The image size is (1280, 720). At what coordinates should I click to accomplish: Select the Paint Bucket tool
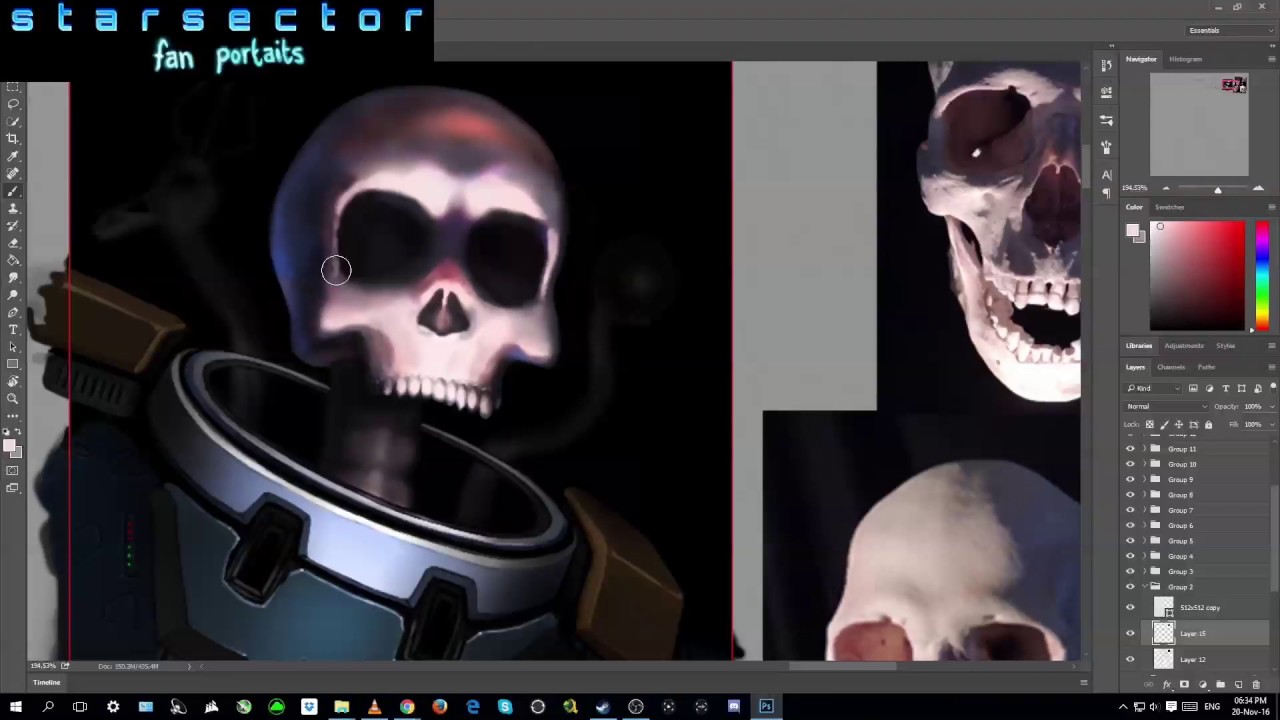pos(13,260)
